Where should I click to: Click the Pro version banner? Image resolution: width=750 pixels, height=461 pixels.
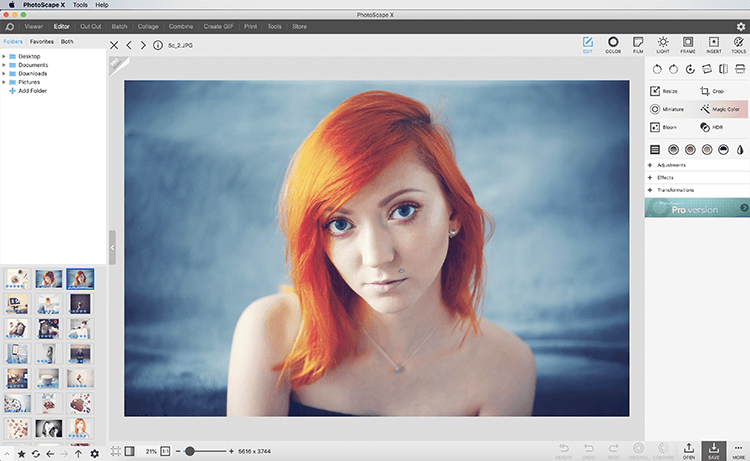coord(697,208)
